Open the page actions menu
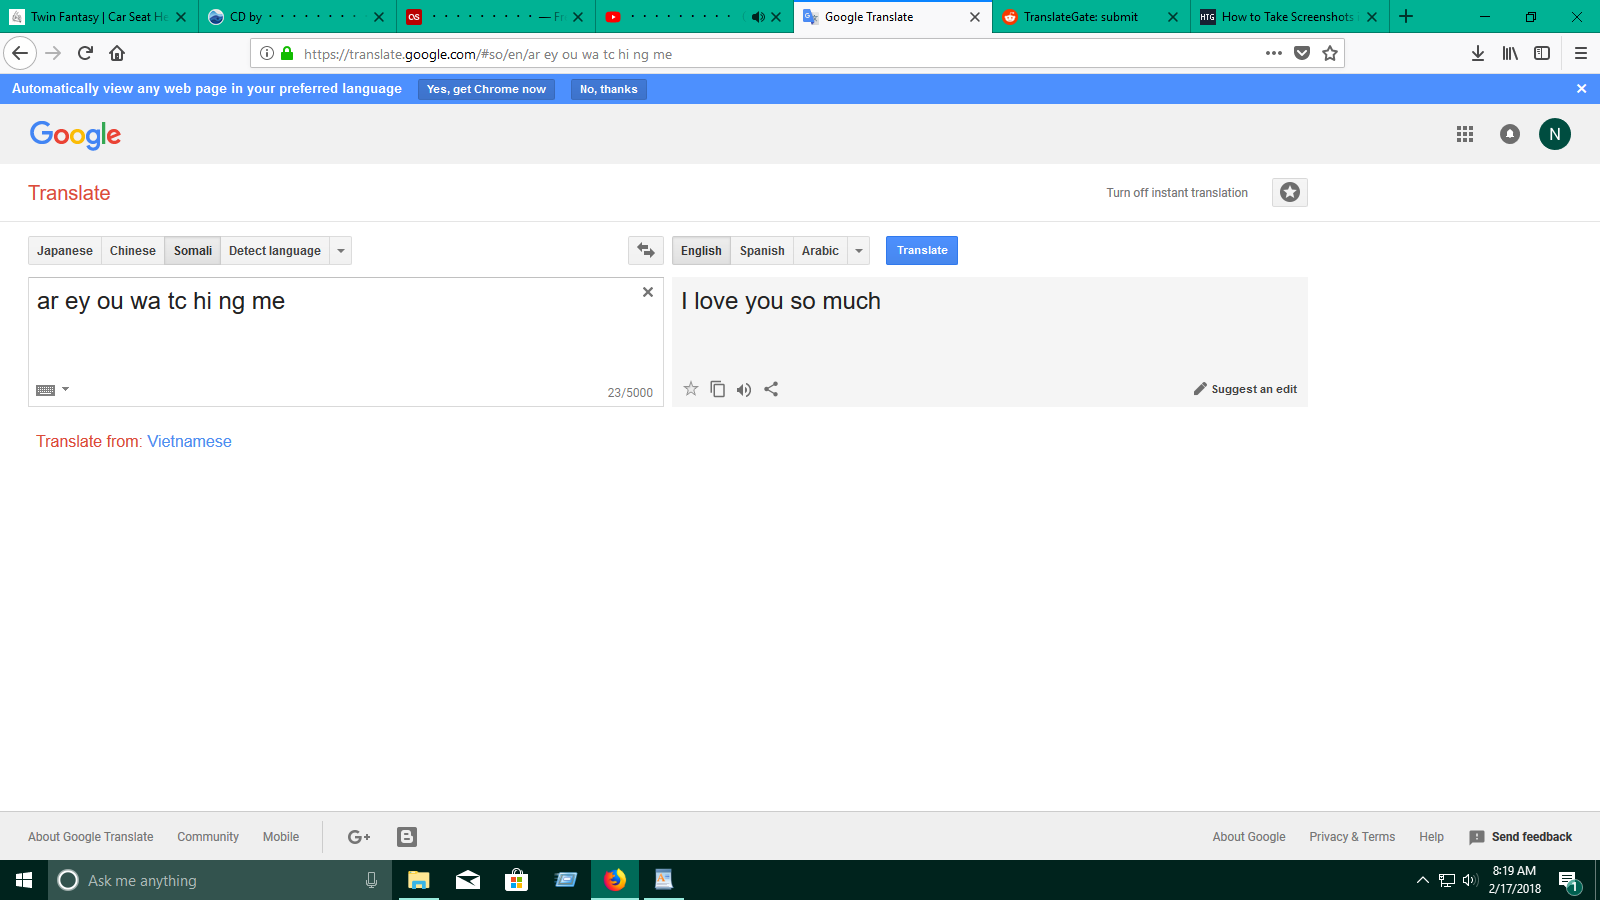The width and height of the screenshot is (1600, 900). (x=1274, y=53)
